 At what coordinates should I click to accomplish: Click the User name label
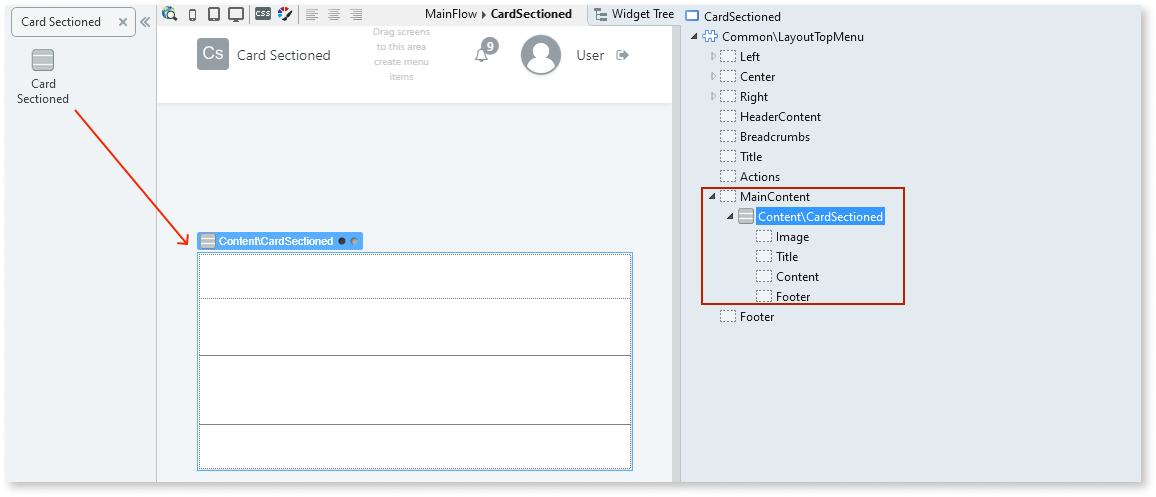click(590, 55)
